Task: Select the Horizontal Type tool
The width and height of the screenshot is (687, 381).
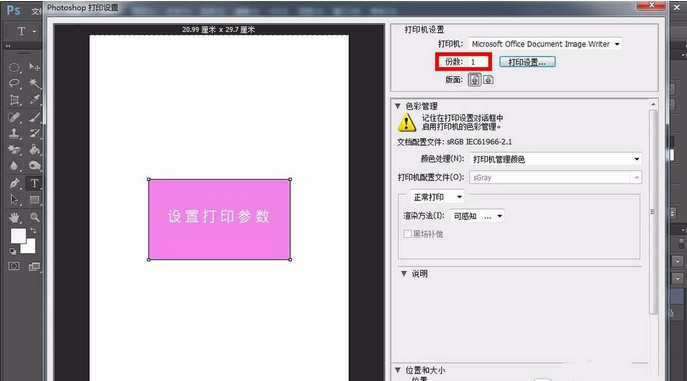Action: (34, 183)
